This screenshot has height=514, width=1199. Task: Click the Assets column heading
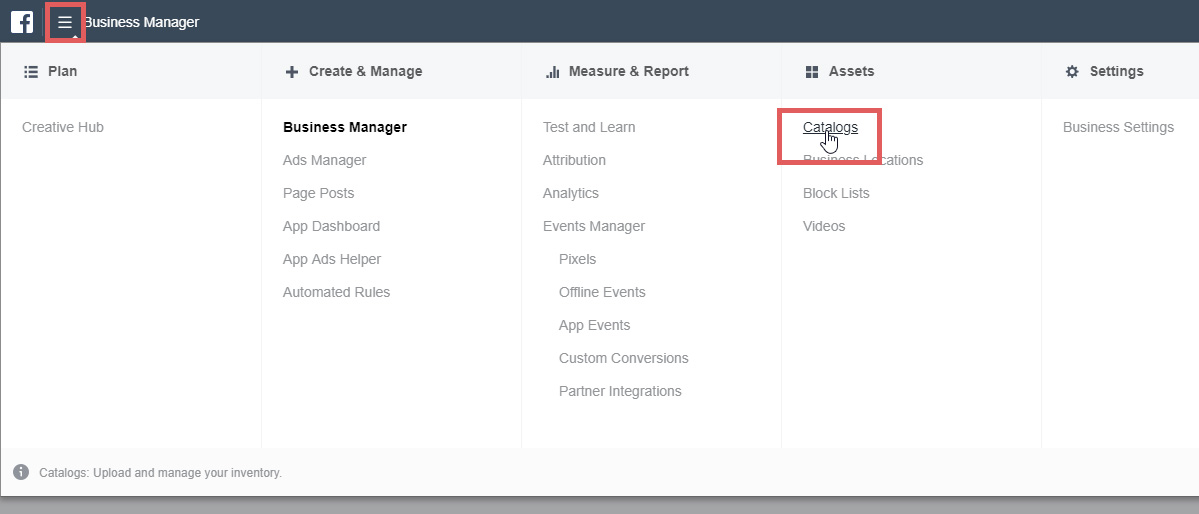point(851,71)
